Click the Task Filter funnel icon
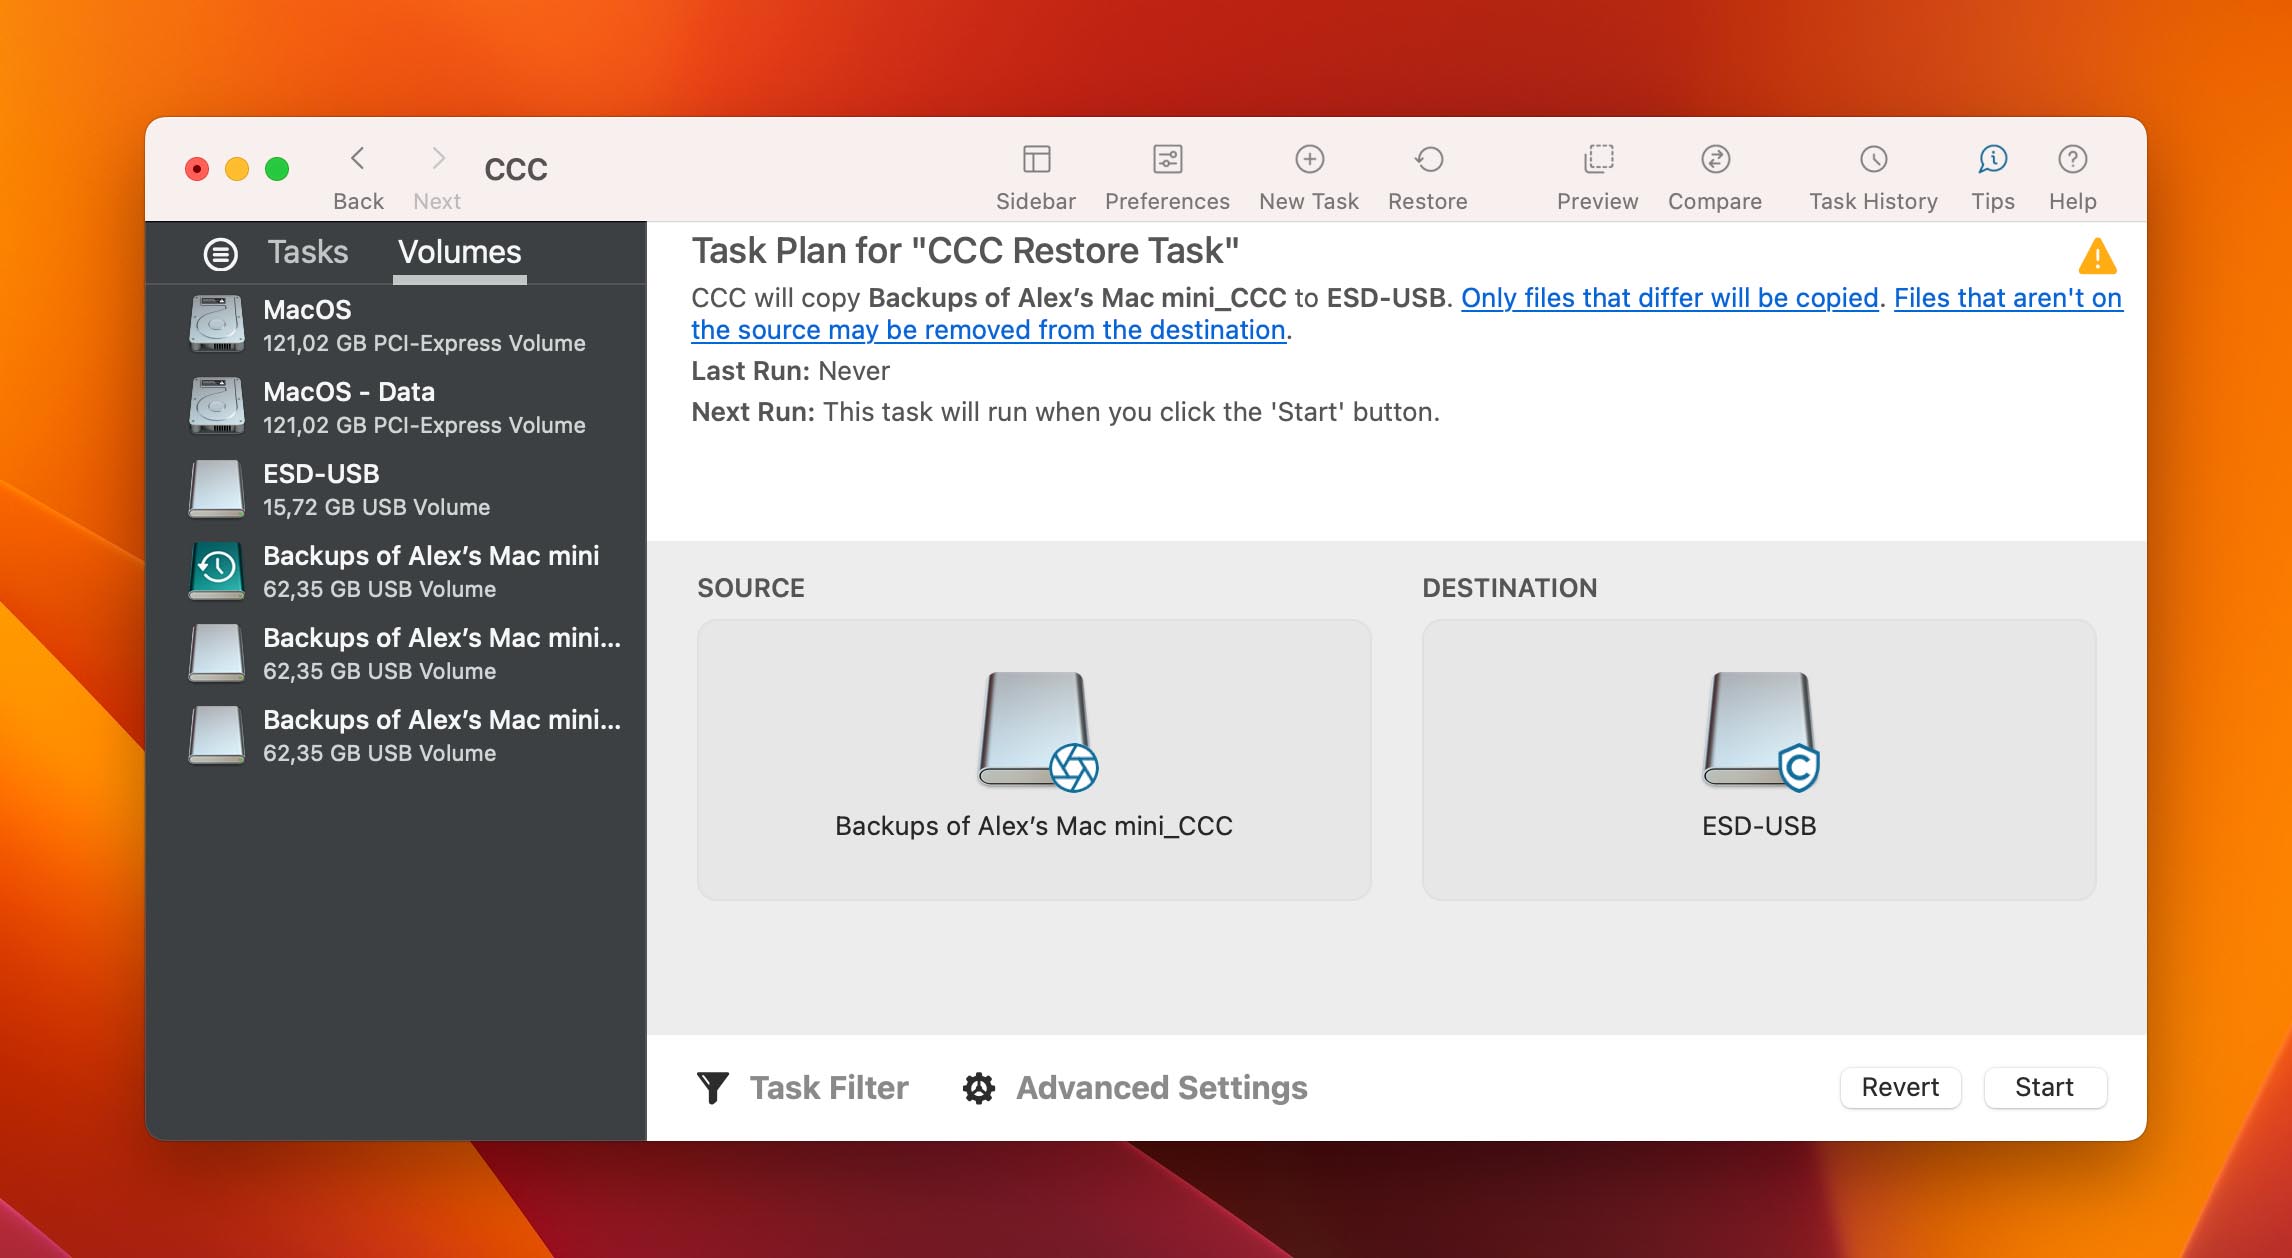 pyautogui.click(x=713, y=1087)
